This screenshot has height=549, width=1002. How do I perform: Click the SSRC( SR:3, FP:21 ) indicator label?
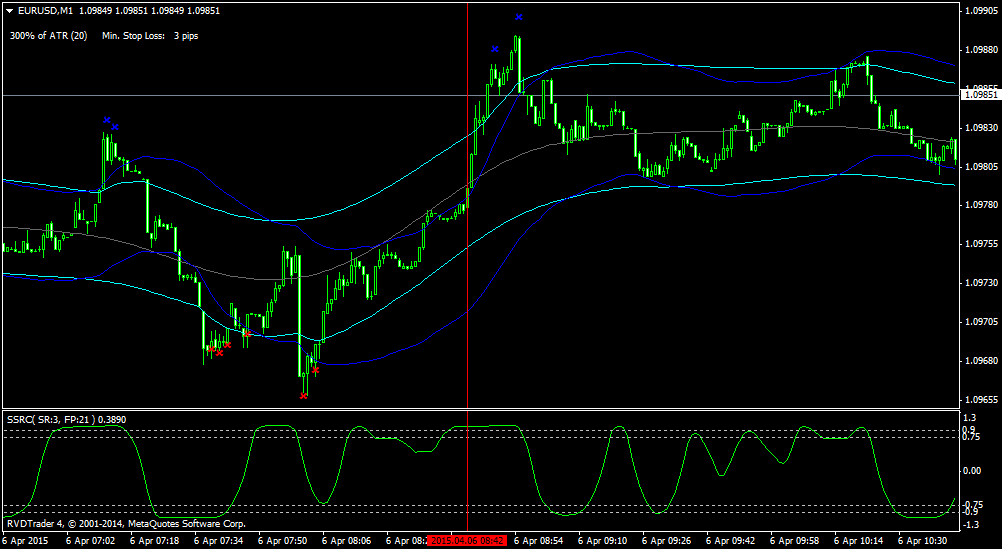(66, 419)
